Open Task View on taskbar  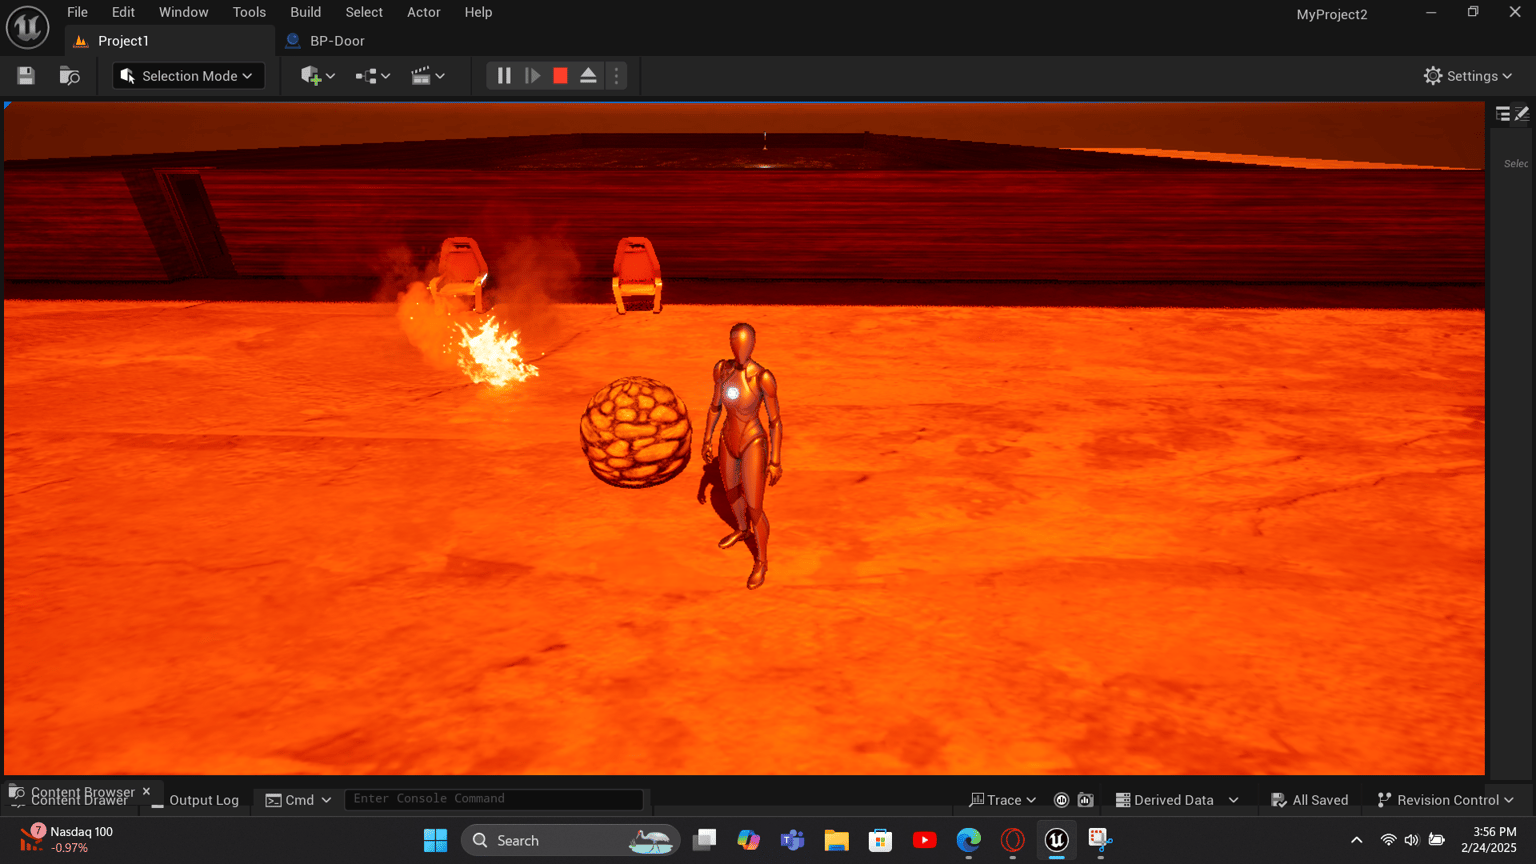coord(704,840)
